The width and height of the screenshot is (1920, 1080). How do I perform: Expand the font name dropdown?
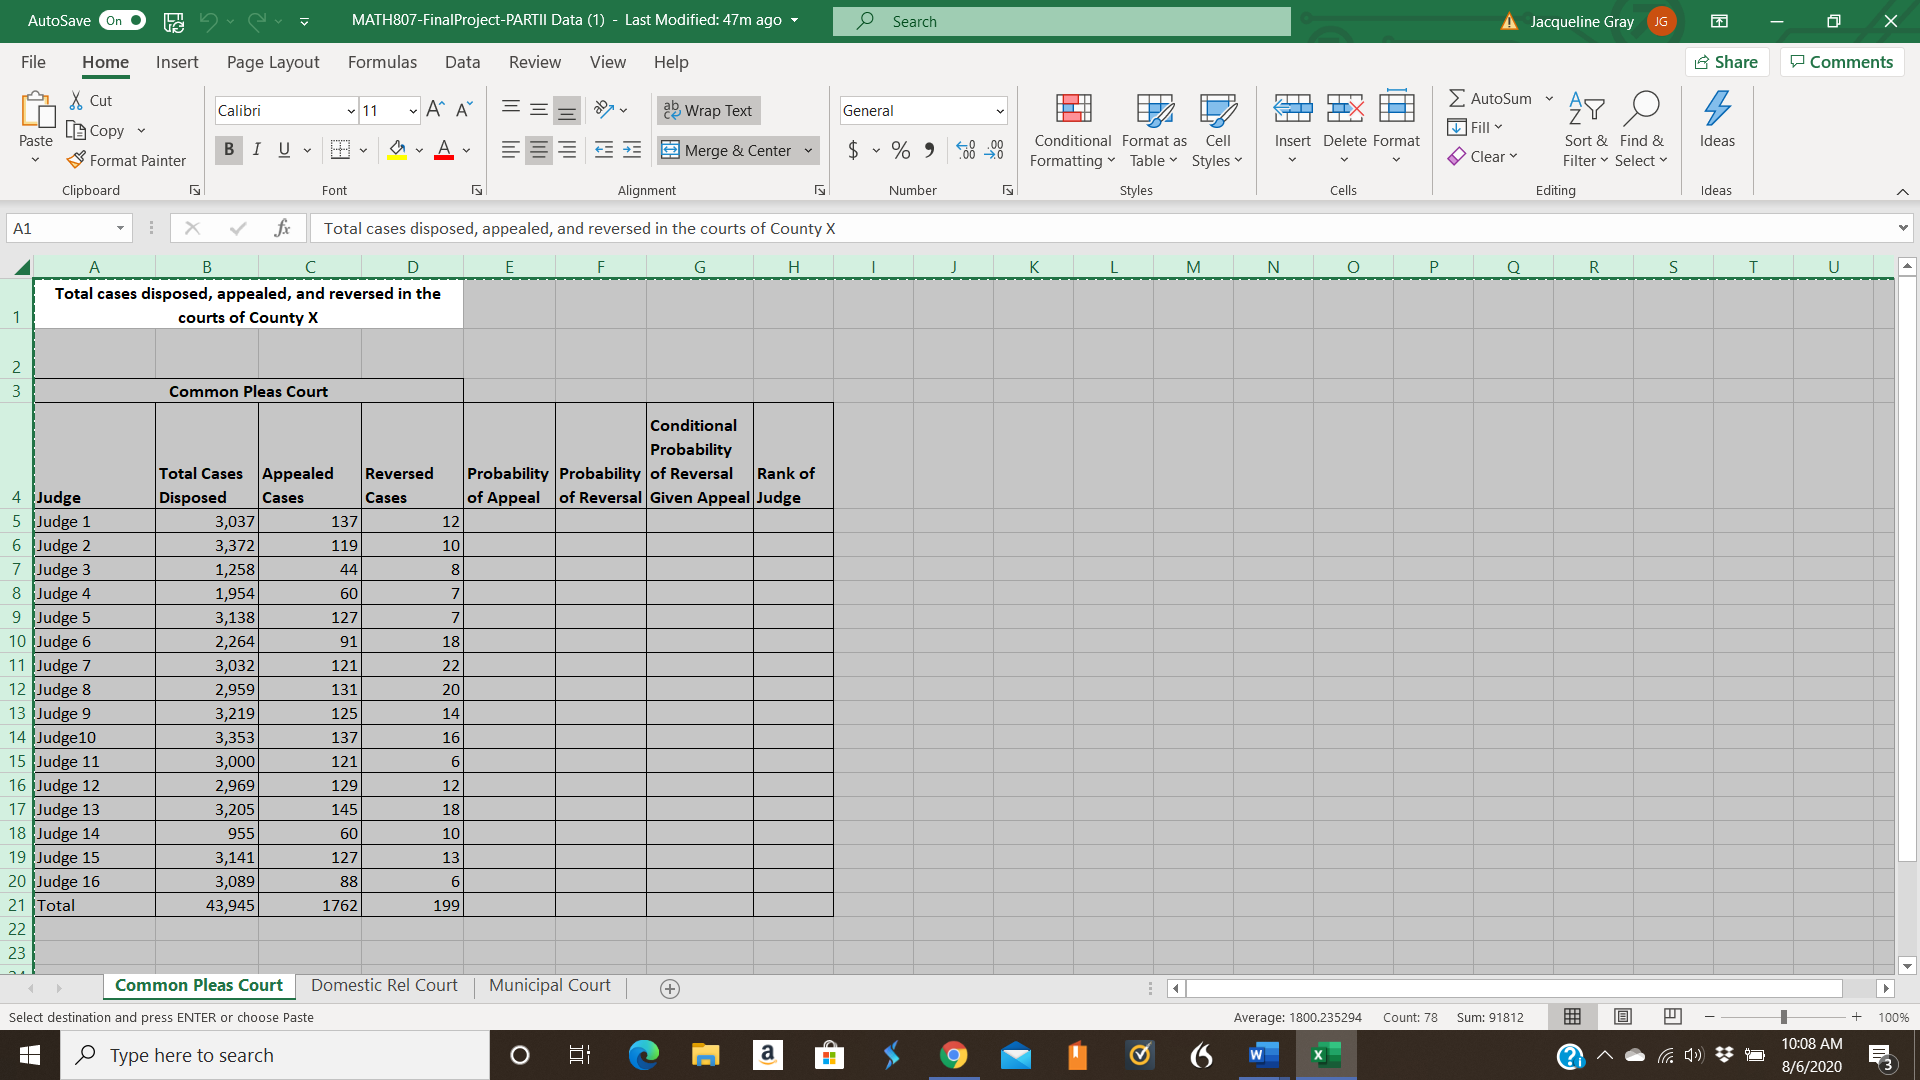(351, 111)
